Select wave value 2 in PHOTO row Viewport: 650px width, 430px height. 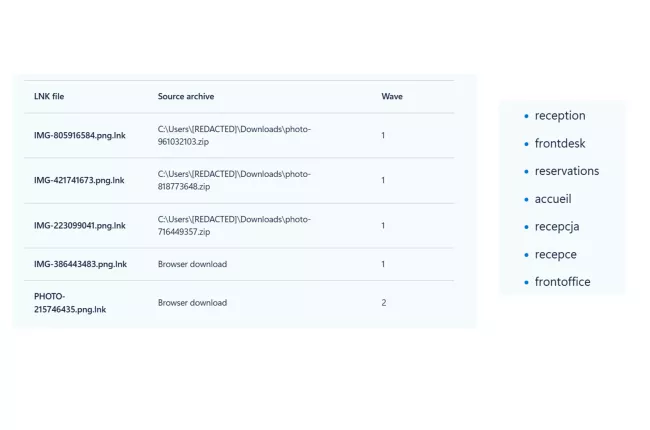(x=383, y=303)
